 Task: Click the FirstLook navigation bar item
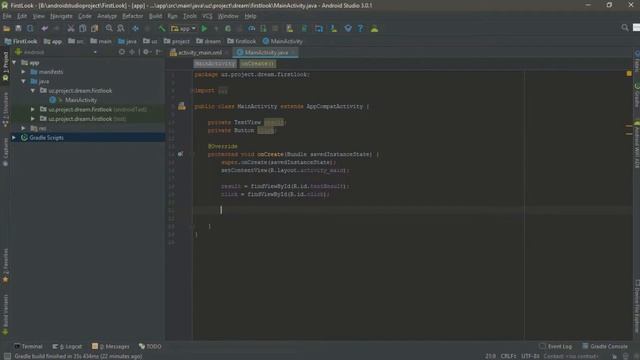(x=21, y=41)
